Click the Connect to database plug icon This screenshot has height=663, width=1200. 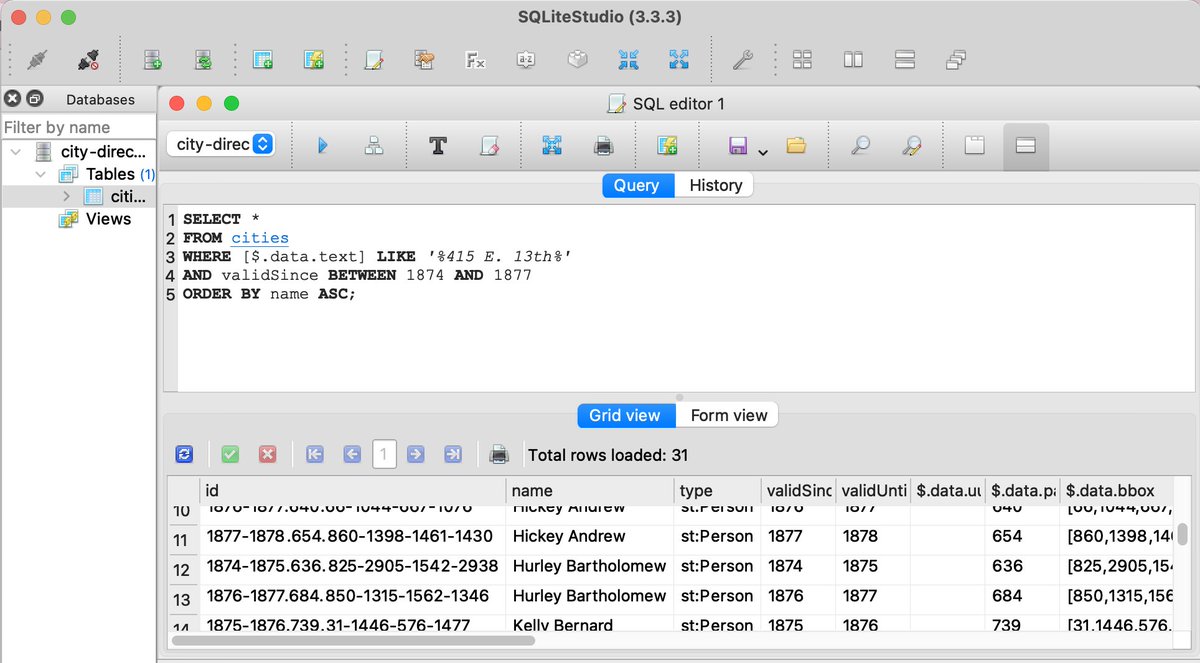[x=37, y=60]
